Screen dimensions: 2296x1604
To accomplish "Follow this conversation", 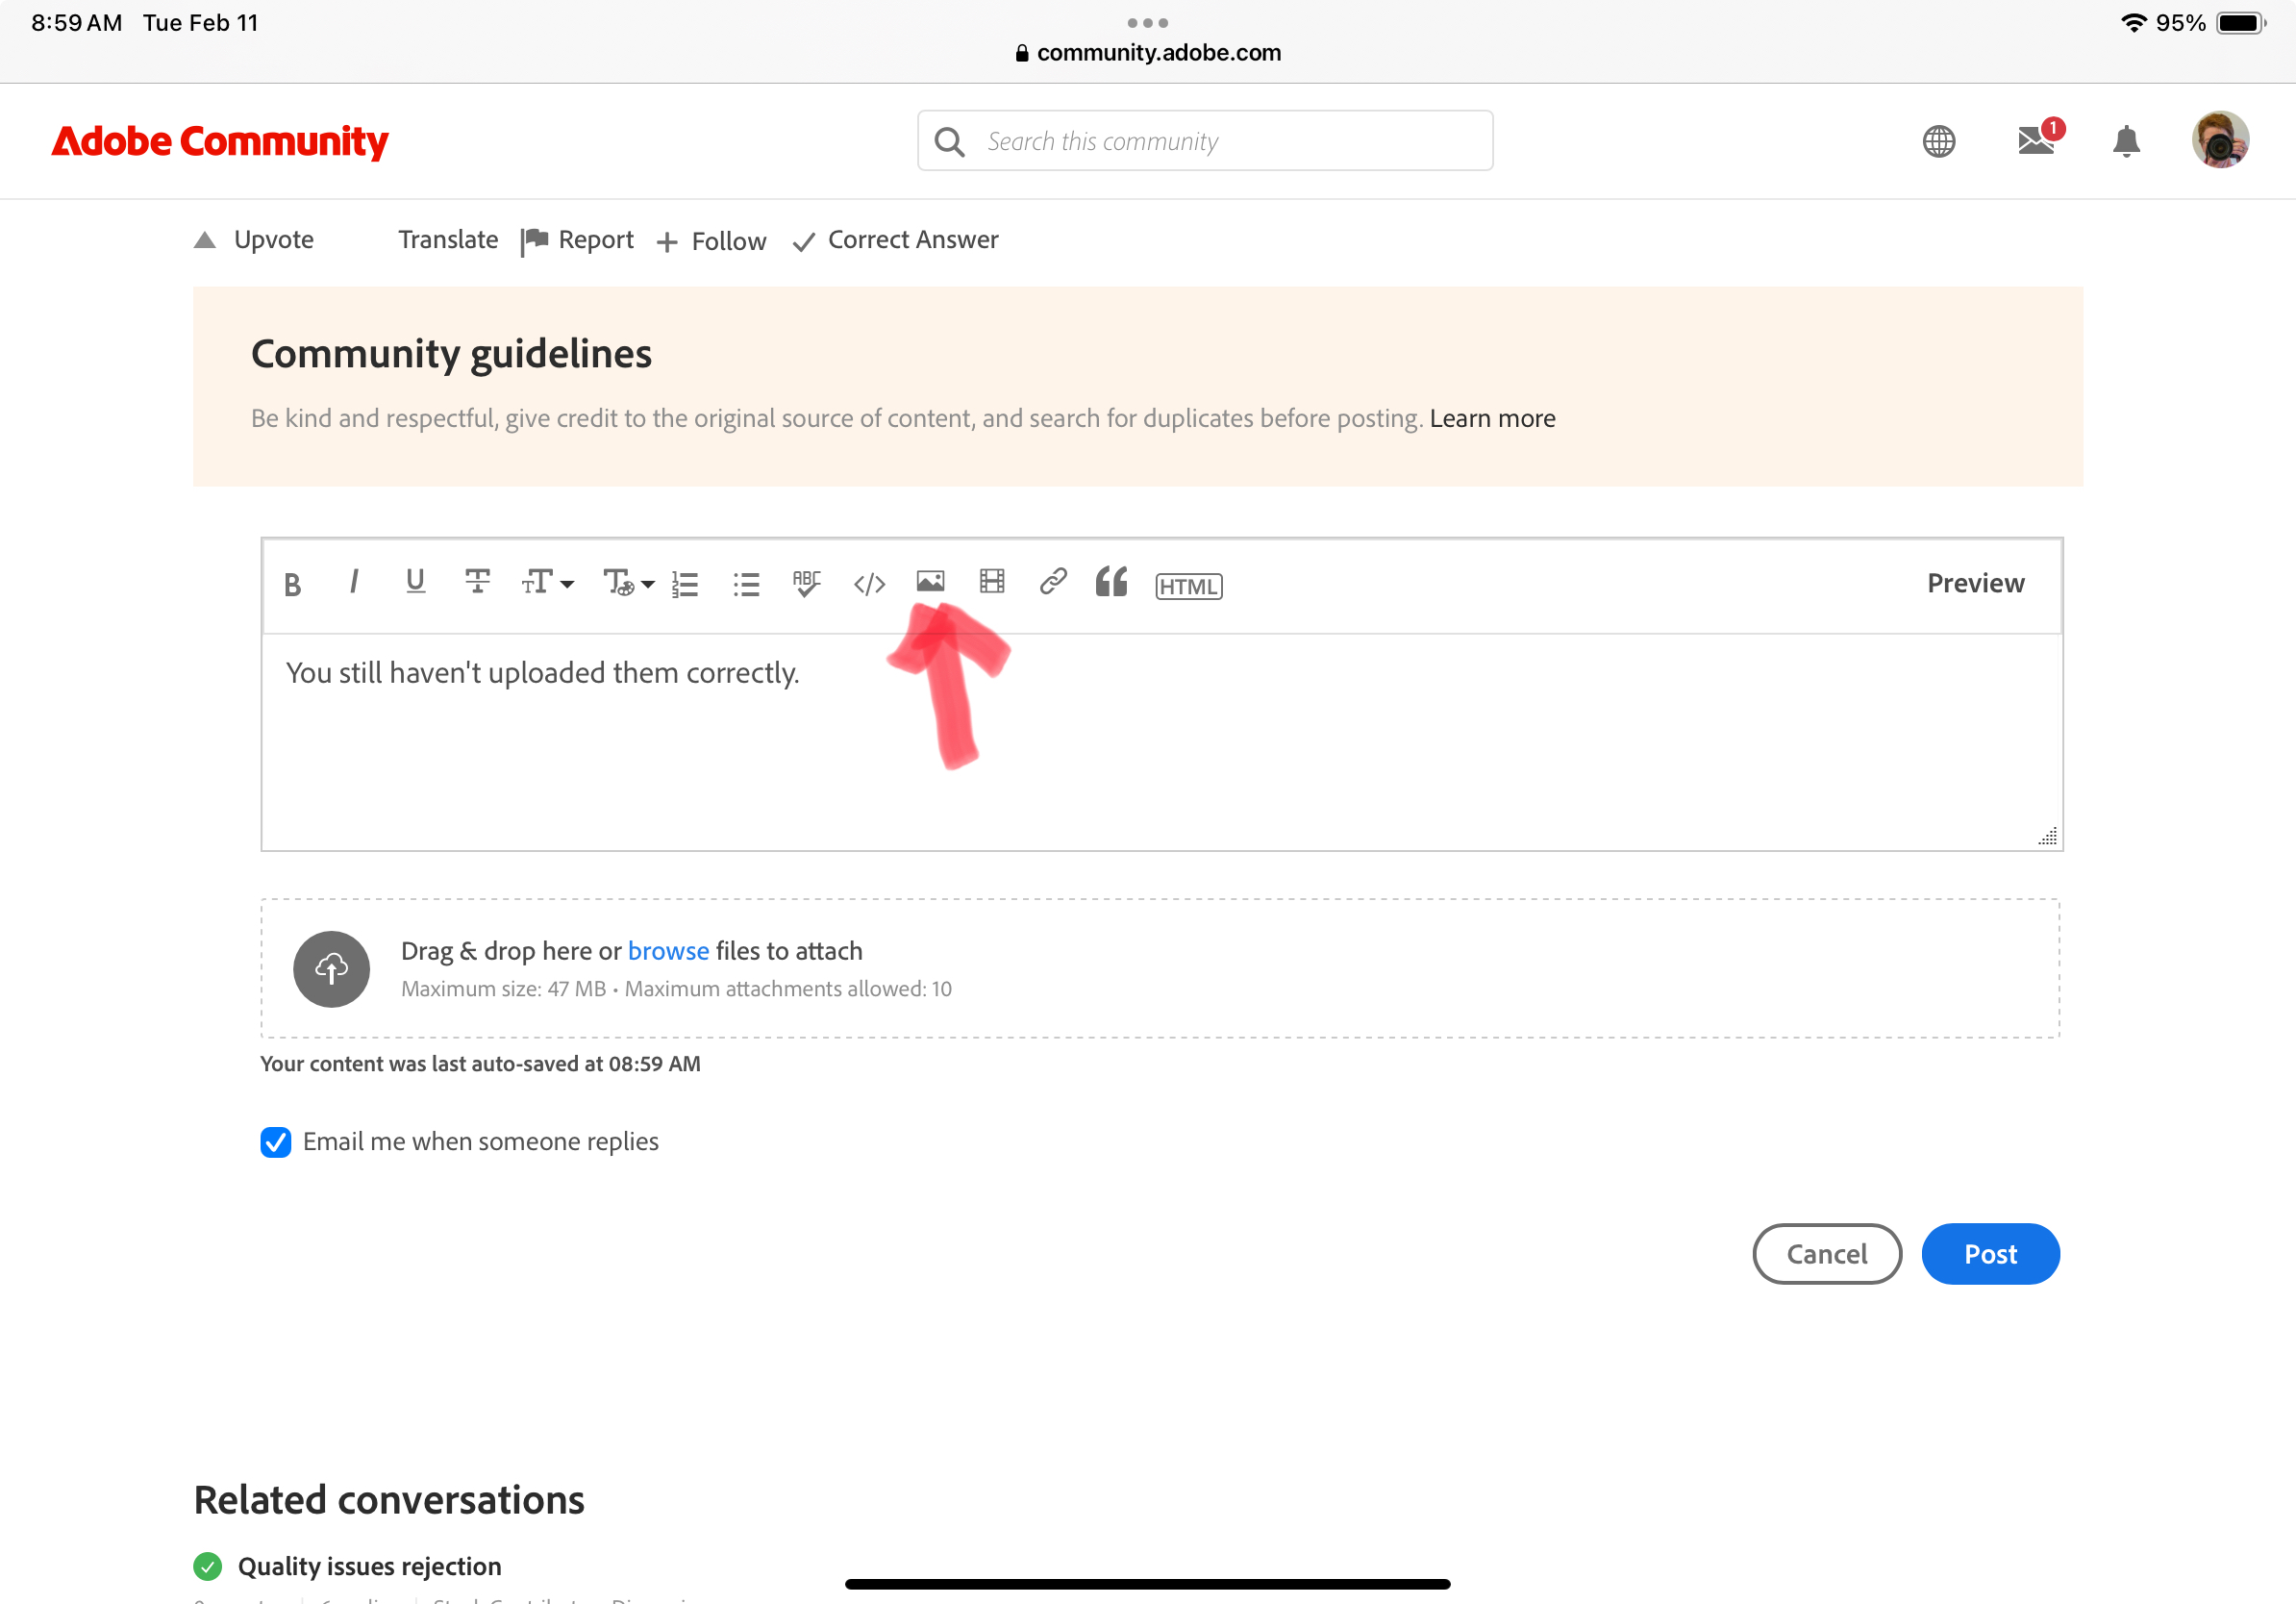I will [710, 240].
